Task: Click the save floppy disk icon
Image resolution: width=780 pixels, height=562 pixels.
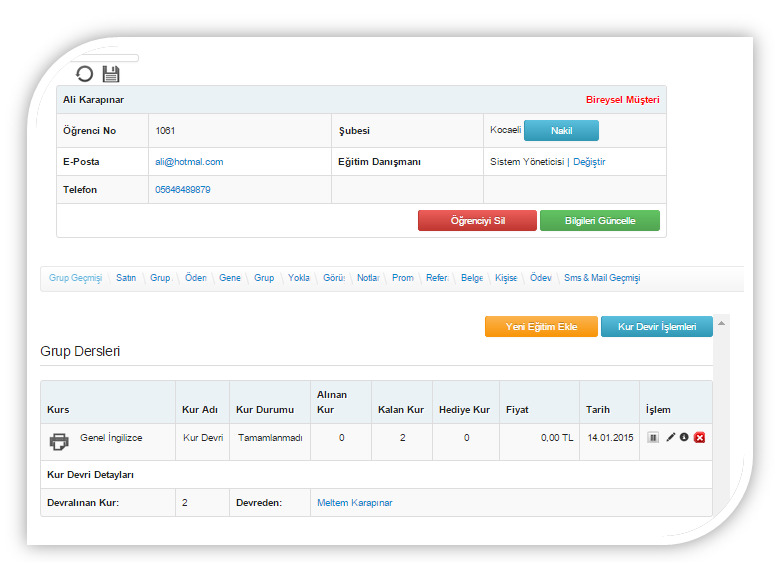Action: (x=111, y=73)
